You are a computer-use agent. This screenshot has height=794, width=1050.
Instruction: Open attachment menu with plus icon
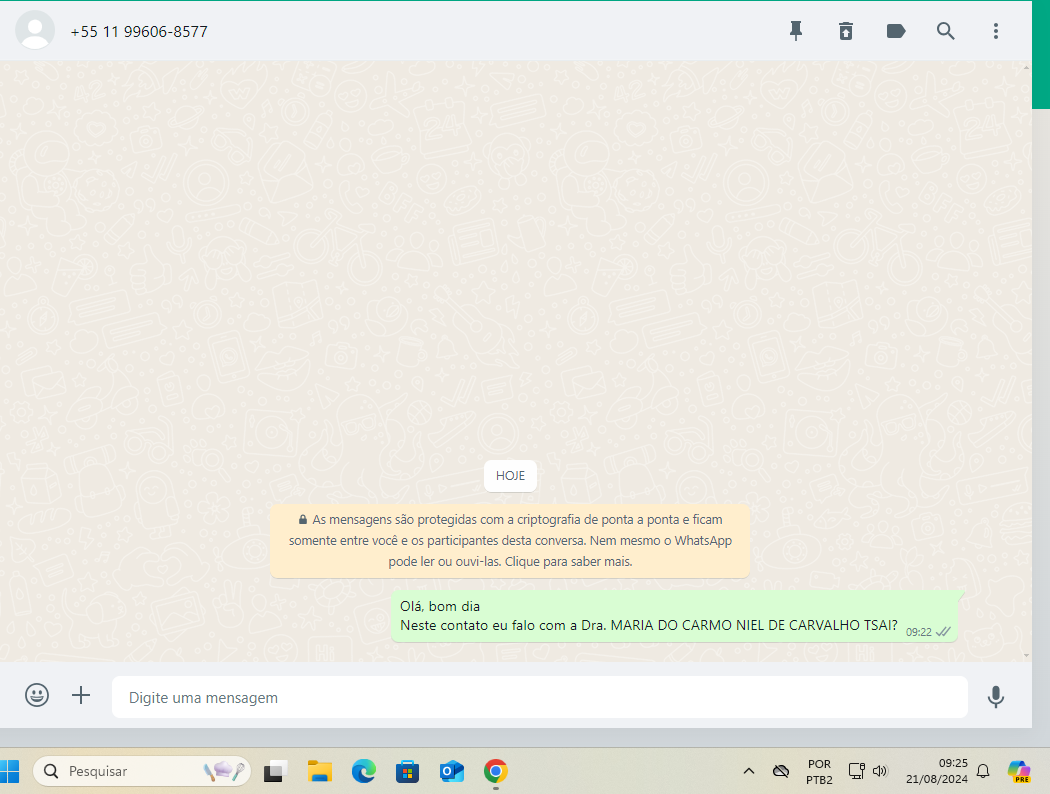[81, 695]
